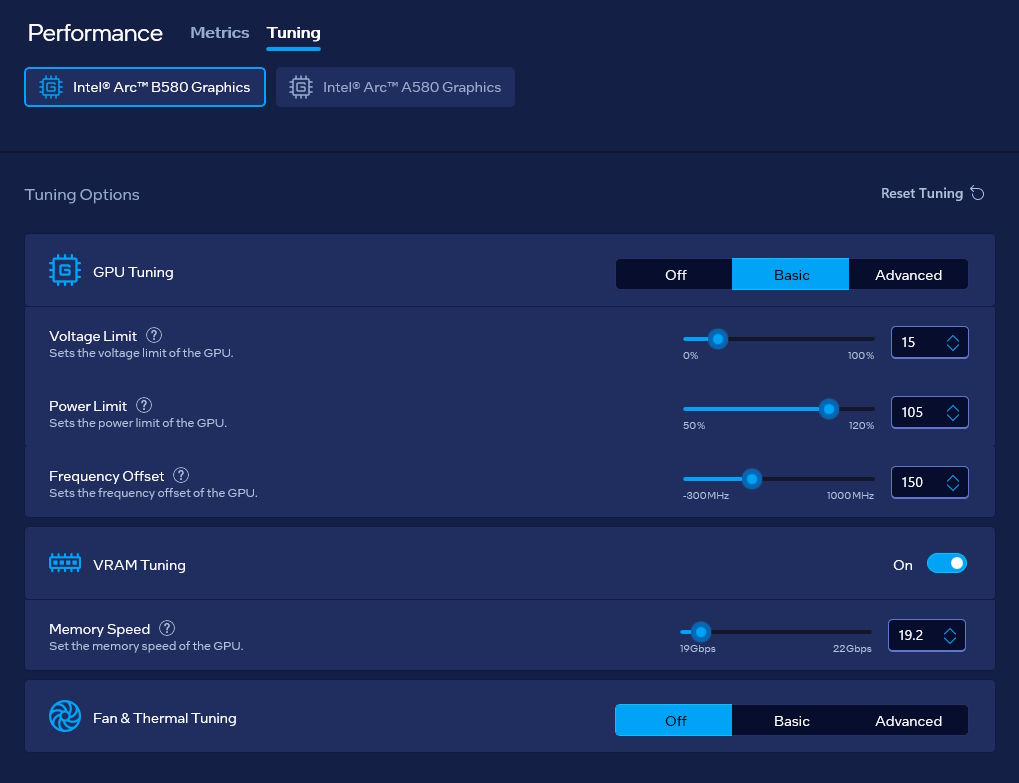The image size is (1019, 783).
Task: Click the Memory Speed slider handle
Action: coord(701,632)
